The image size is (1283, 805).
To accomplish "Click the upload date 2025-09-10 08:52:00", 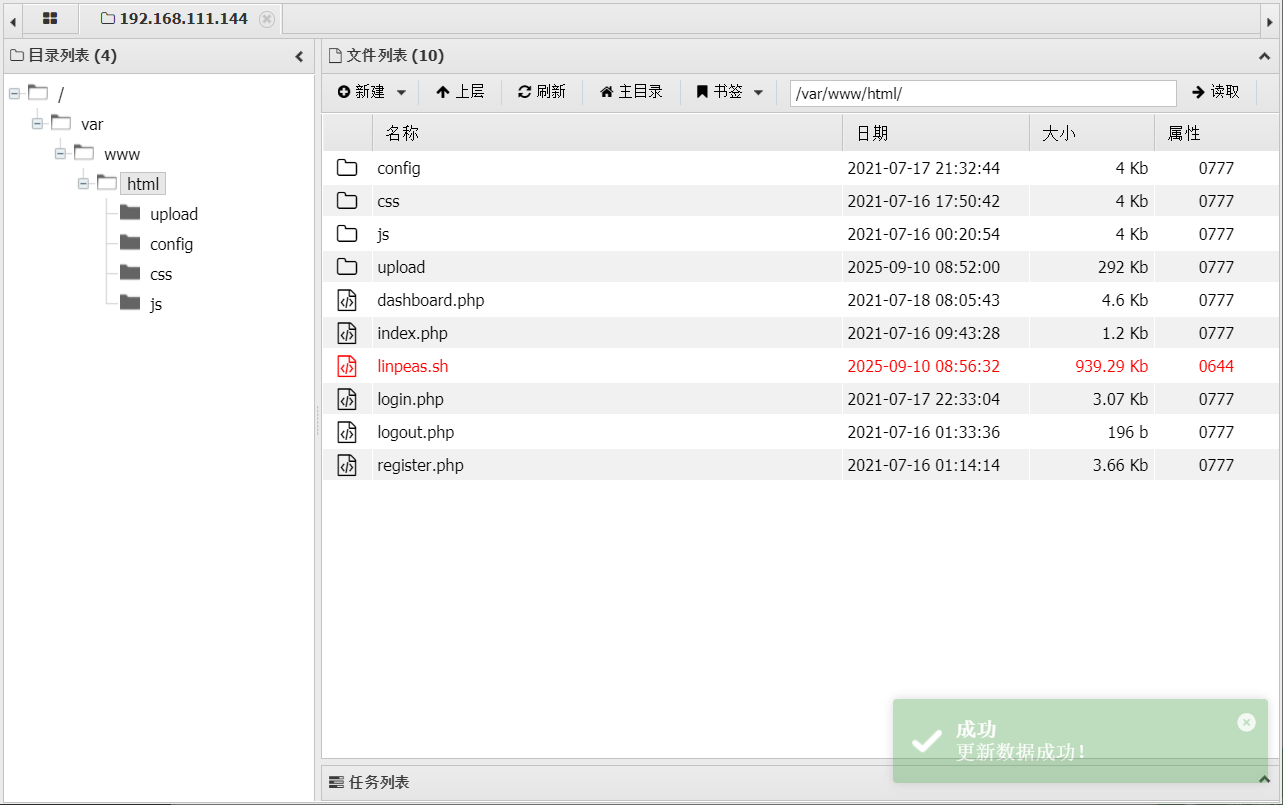I will pos(924,267).
